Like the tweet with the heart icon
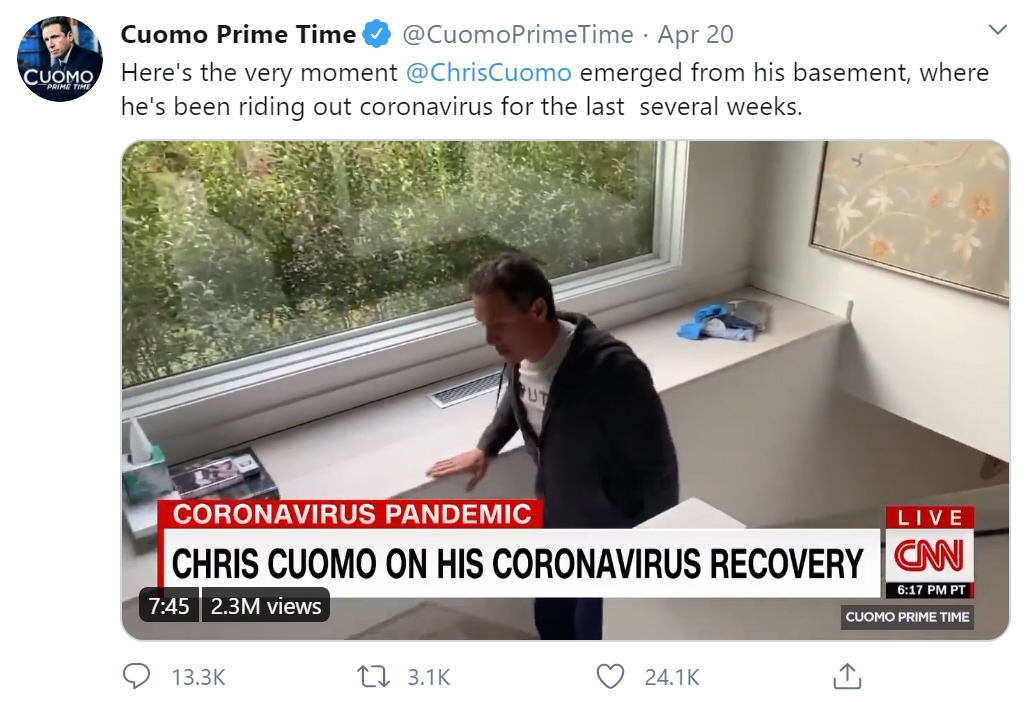Image resolution: width=1031 pixels, height=702 pixels. click(610, 676)
